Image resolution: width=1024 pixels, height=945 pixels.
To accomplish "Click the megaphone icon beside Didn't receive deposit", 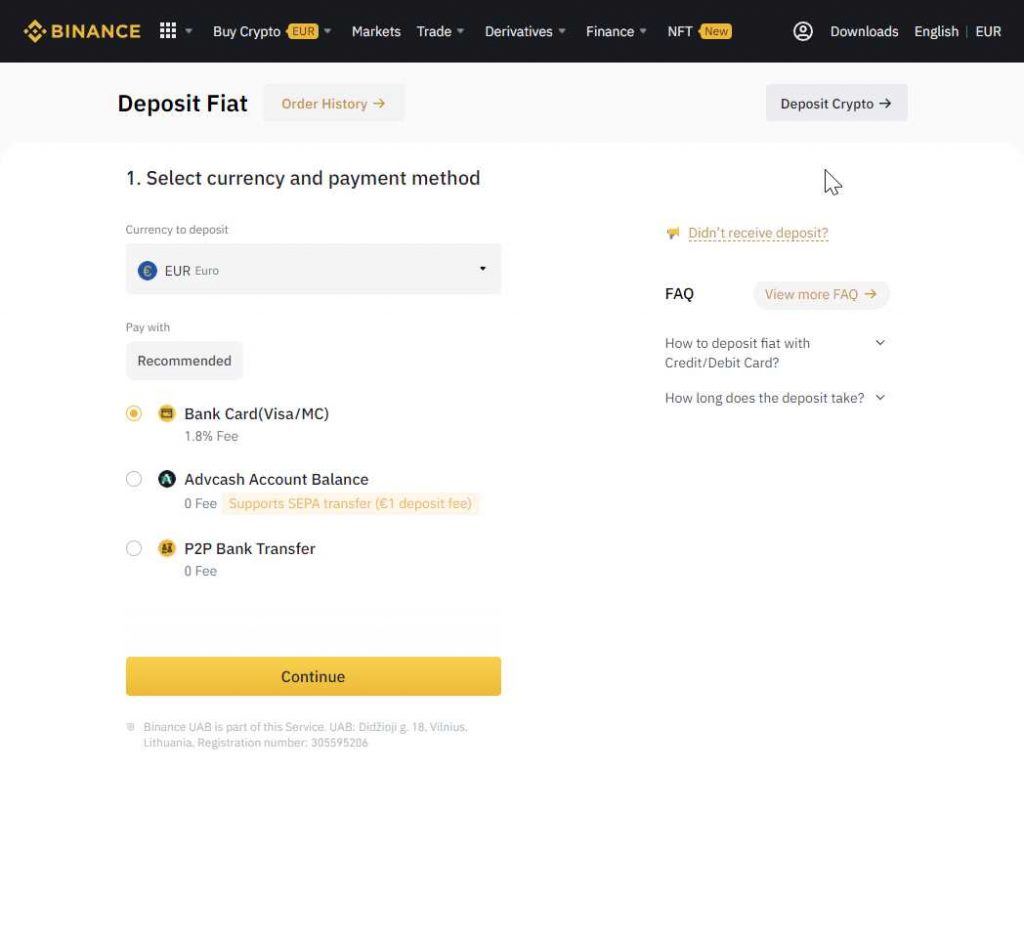I will 673,233.
